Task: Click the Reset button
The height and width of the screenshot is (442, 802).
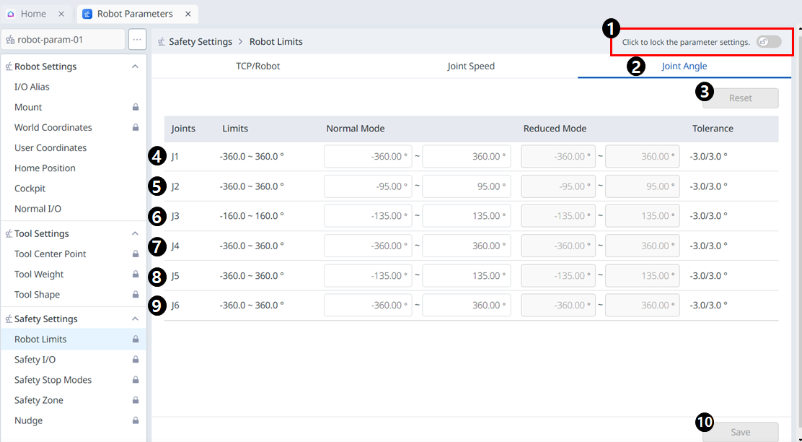Action: [x=740, y=98]
